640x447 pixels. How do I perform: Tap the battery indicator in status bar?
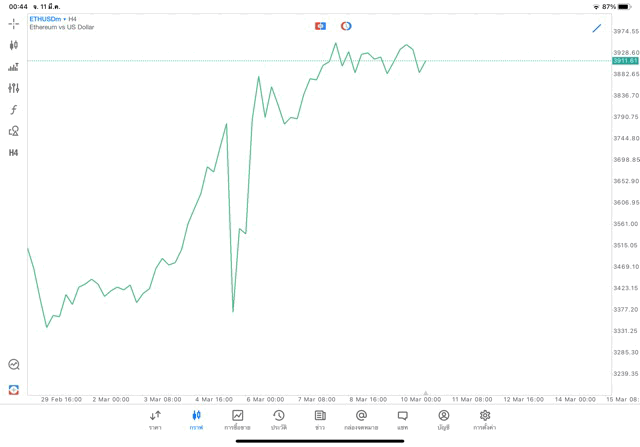[x=624, y=6]
